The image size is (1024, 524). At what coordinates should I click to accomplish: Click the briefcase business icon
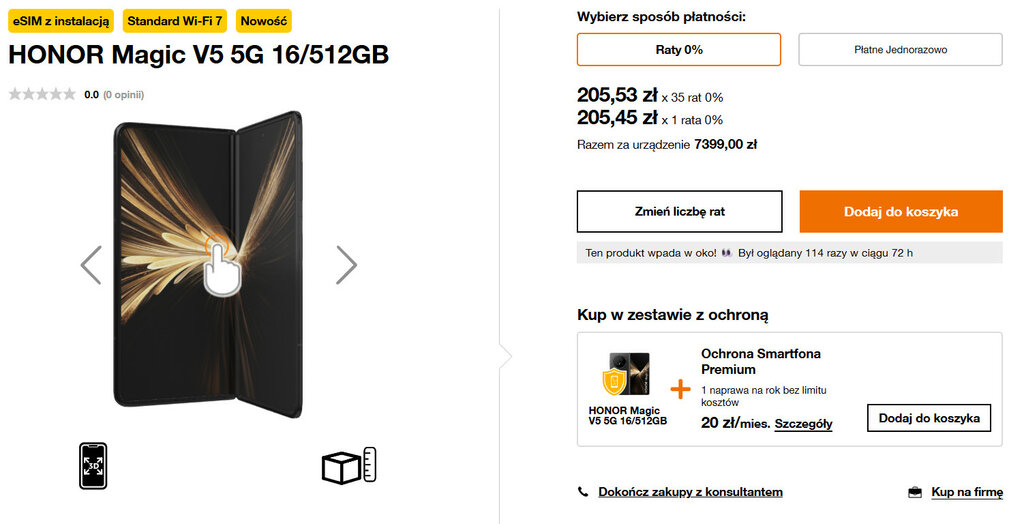(x=915, y=492)
